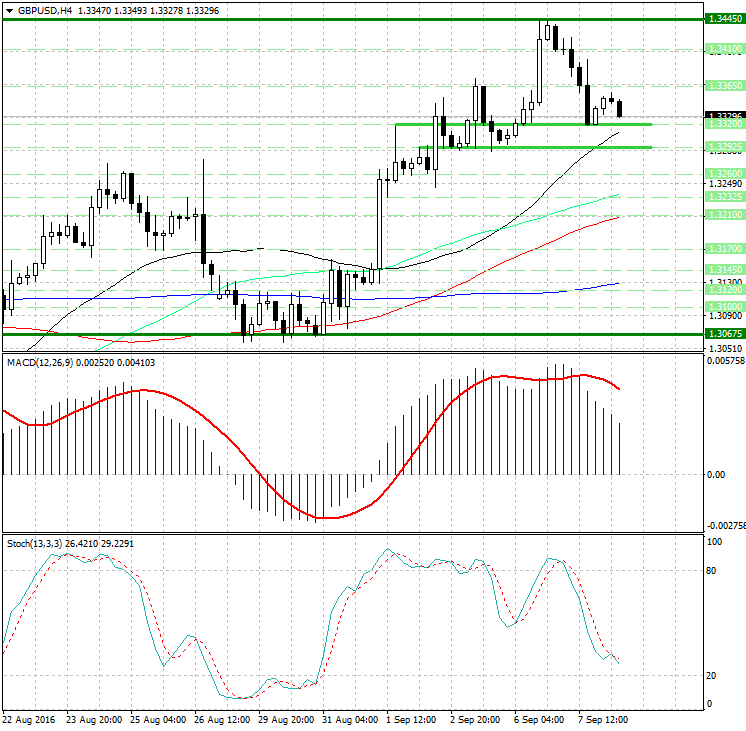Select the 1.32600 price level tag
This screenshot has width=746, height=731.
coord(723,173)
